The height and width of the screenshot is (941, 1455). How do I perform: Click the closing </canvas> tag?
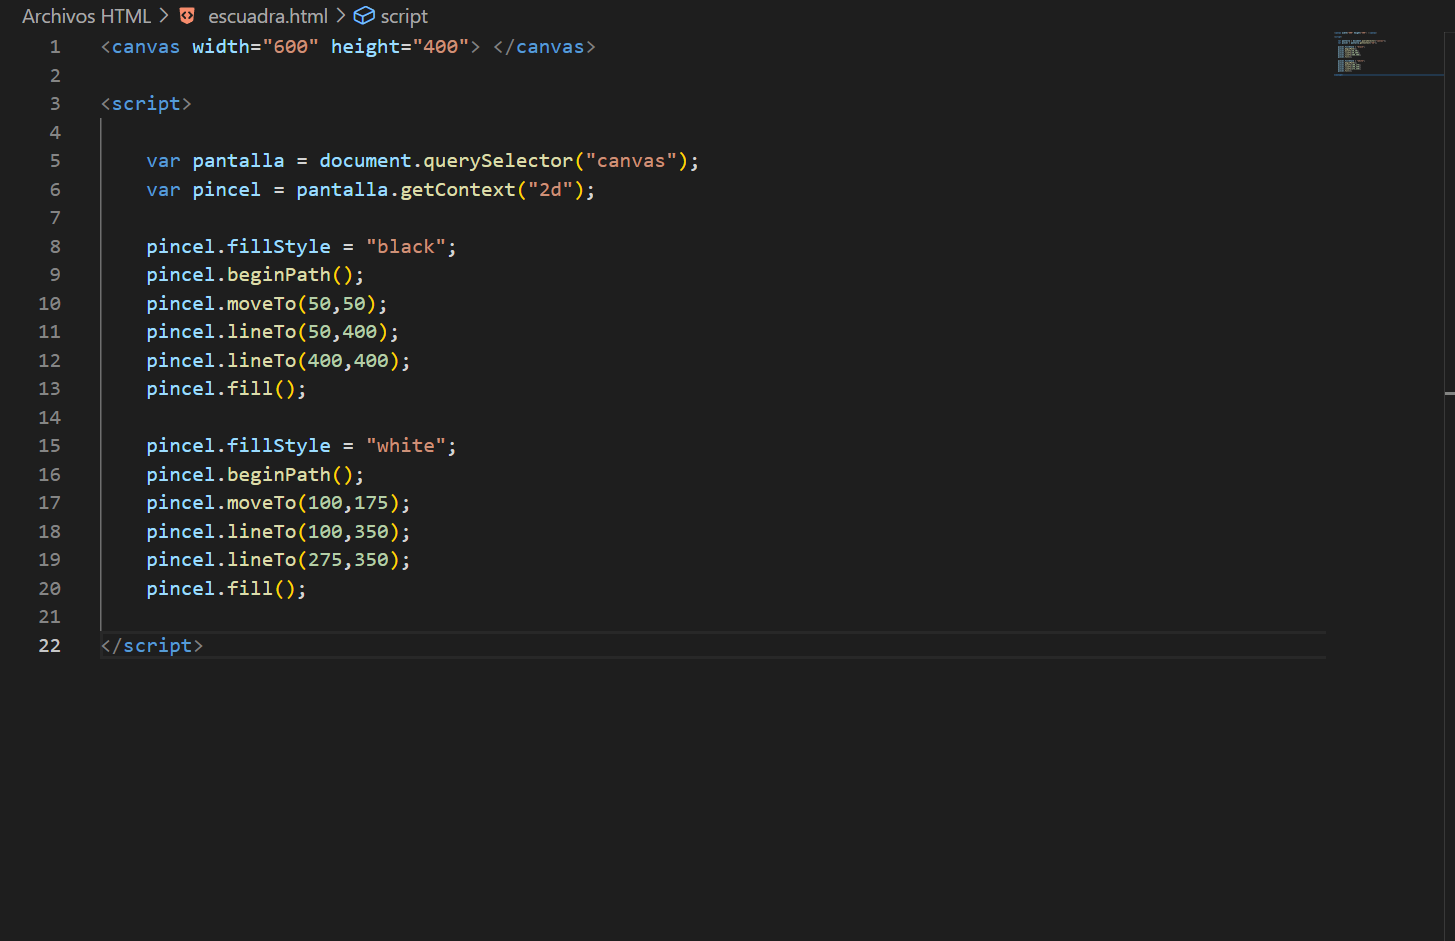[544, 47]
